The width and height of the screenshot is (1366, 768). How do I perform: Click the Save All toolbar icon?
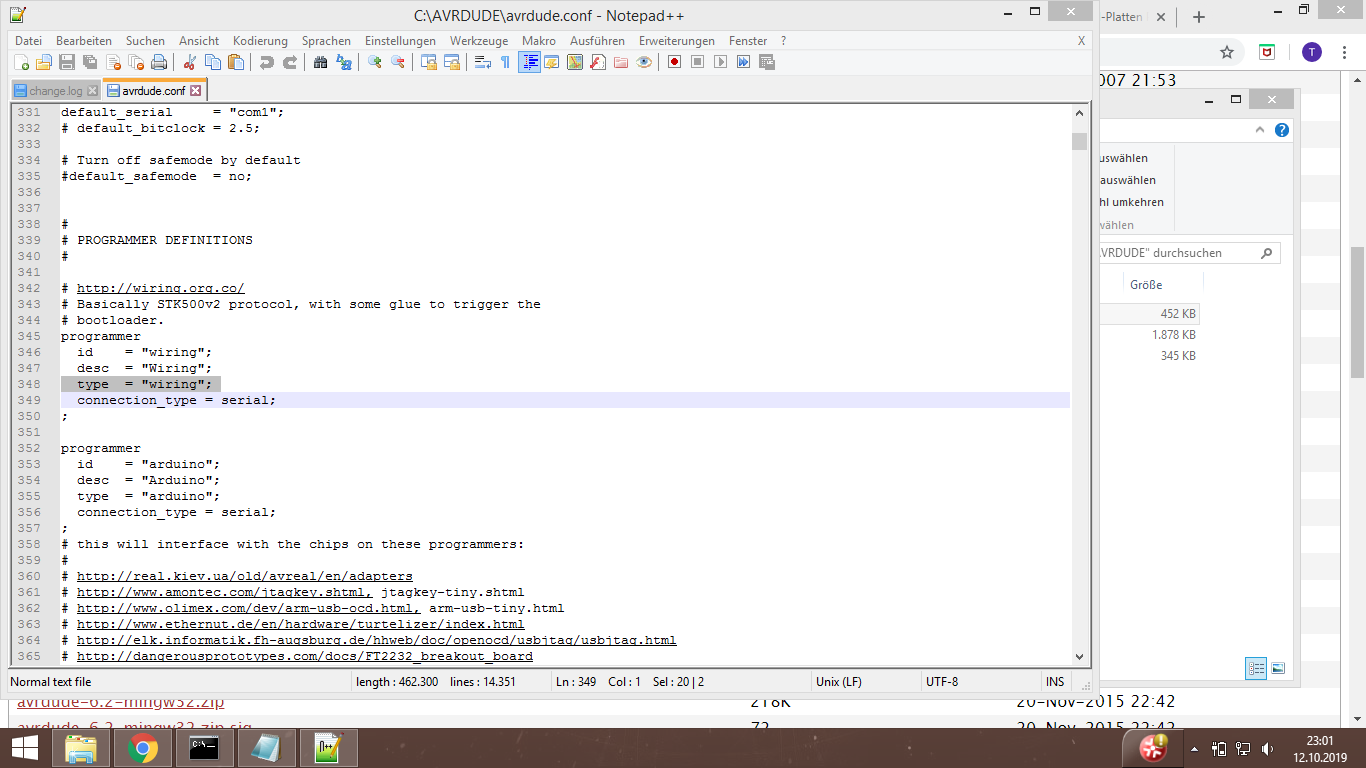click(87, 61)
